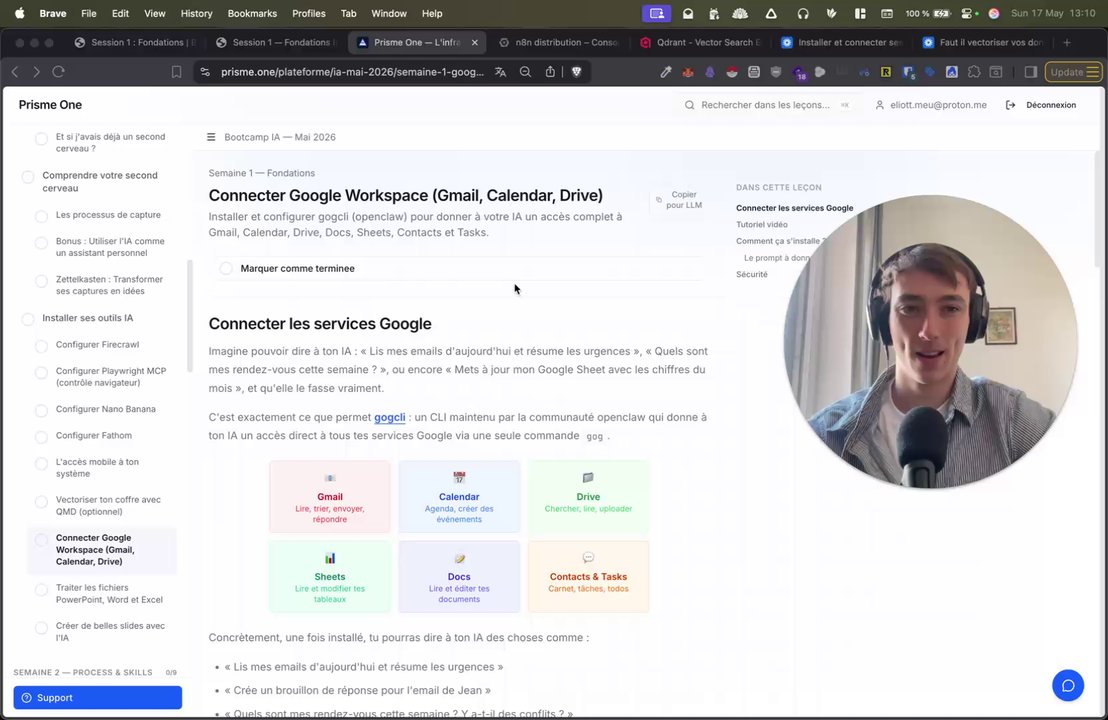Click the user account icon beside the email
The height and width of the screenshot is (720, 1108).
tap(880, 105)
